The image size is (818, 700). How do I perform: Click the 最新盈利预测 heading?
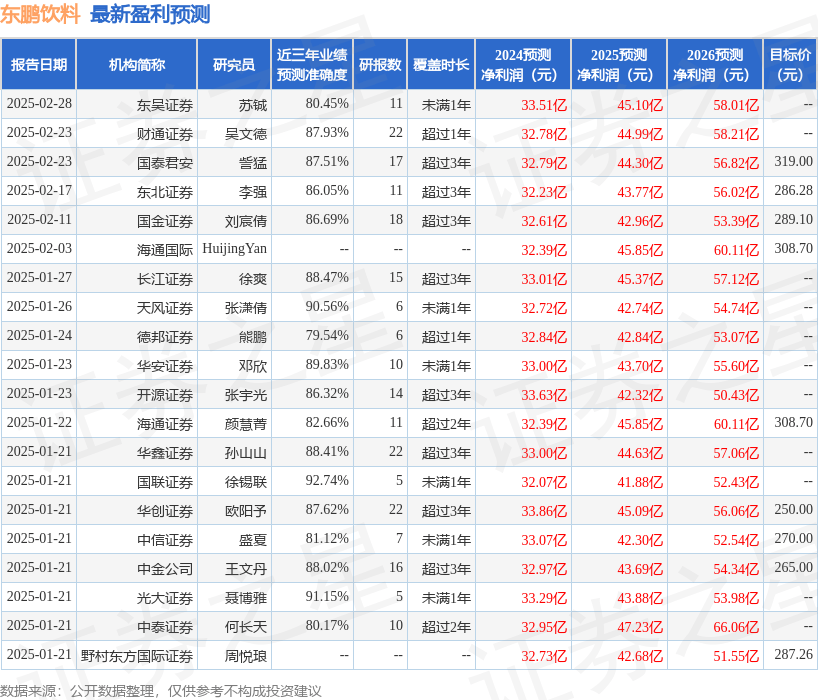point(150,15)
